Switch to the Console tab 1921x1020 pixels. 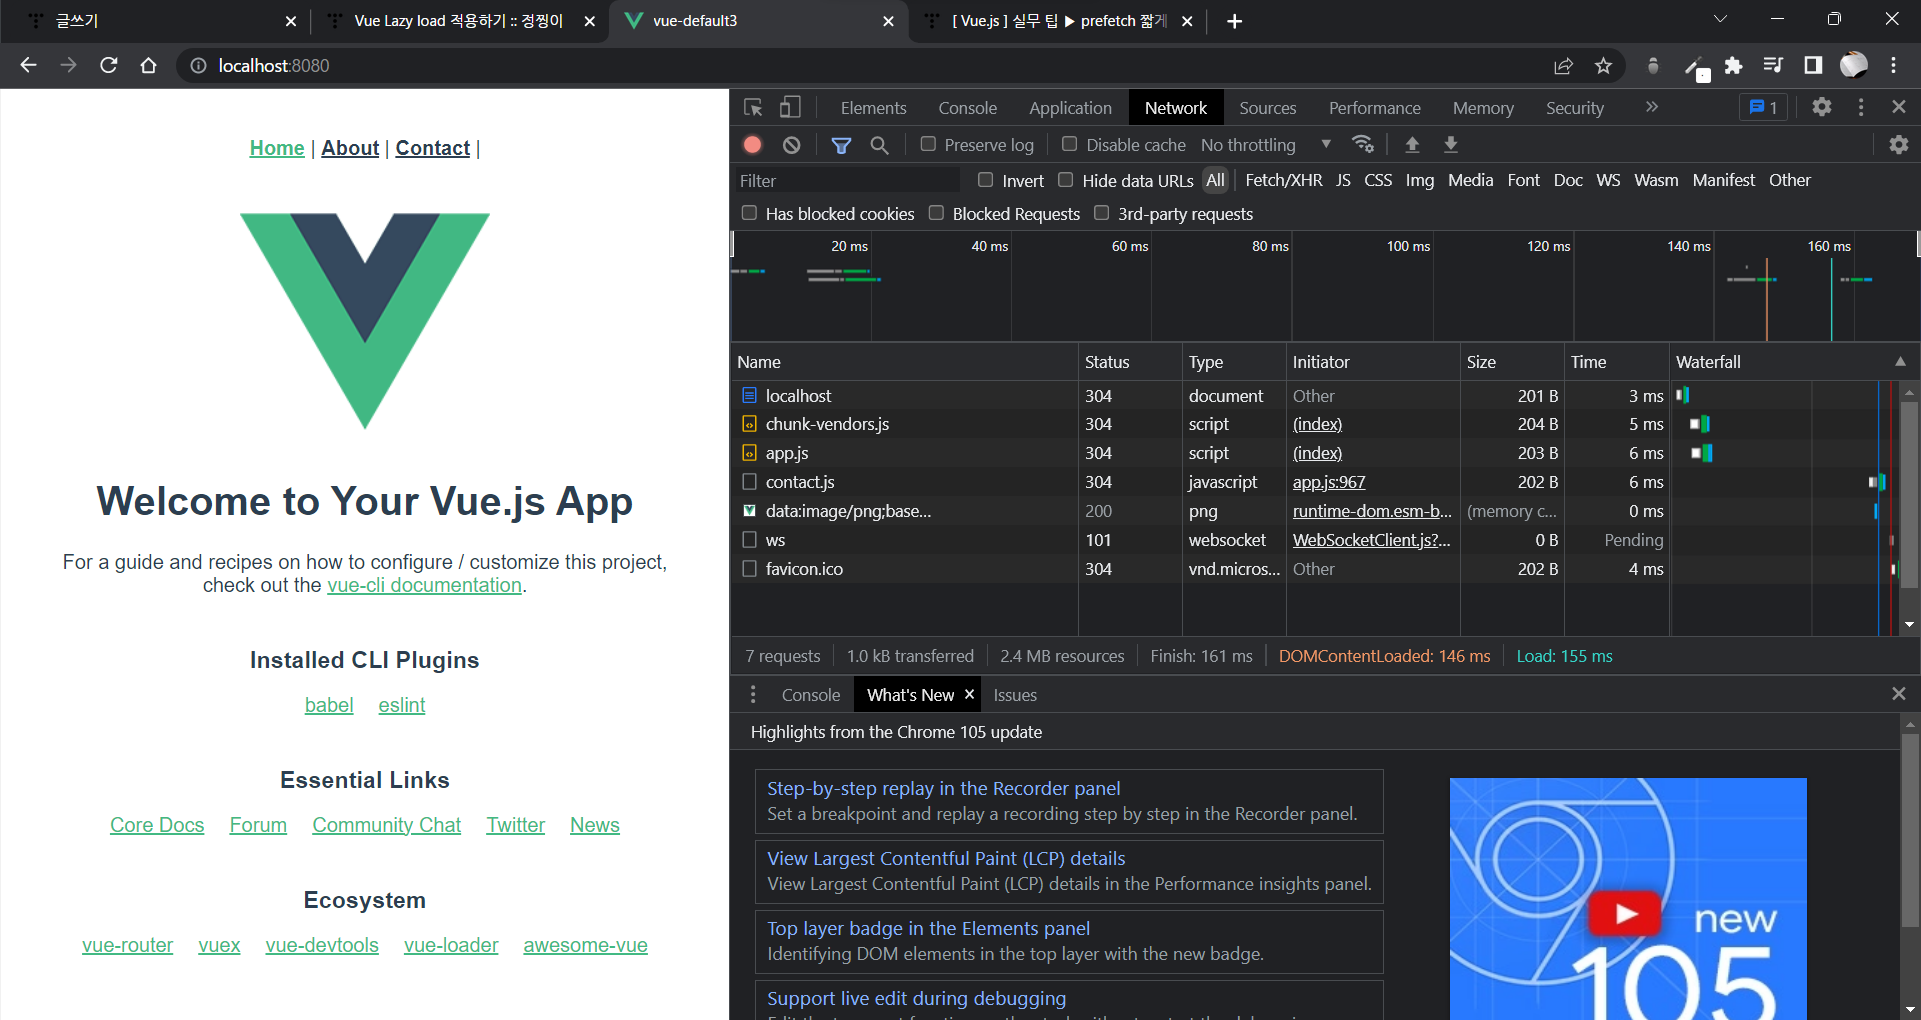(x=967, y=108)
